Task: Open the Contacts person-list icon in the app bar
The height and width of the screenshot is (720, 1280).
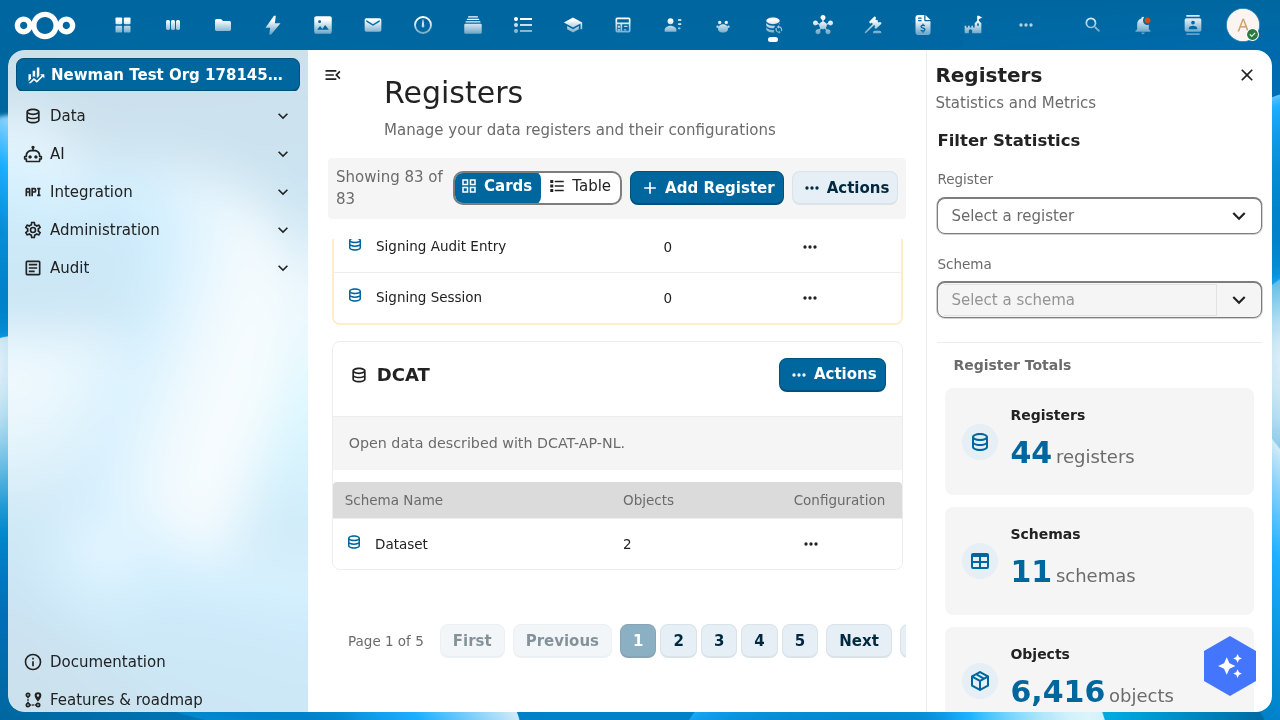Action: 673,25
